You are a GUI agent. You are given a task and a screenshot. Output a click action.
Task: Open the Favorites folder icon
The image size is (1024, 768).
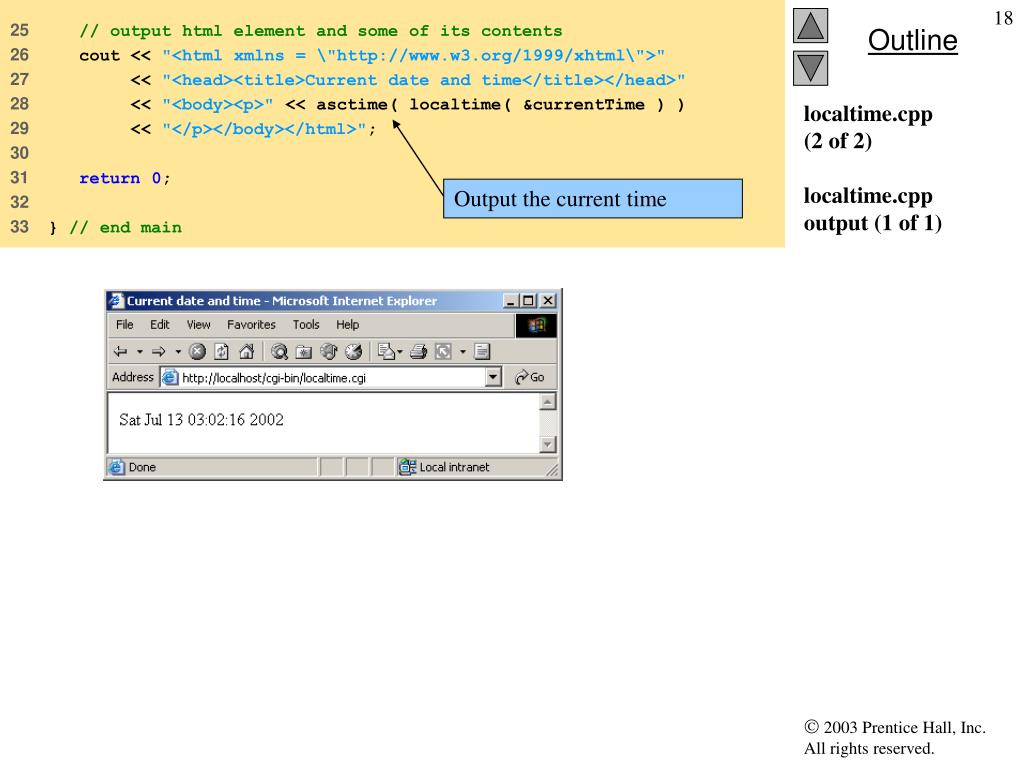tap(304, 352)
